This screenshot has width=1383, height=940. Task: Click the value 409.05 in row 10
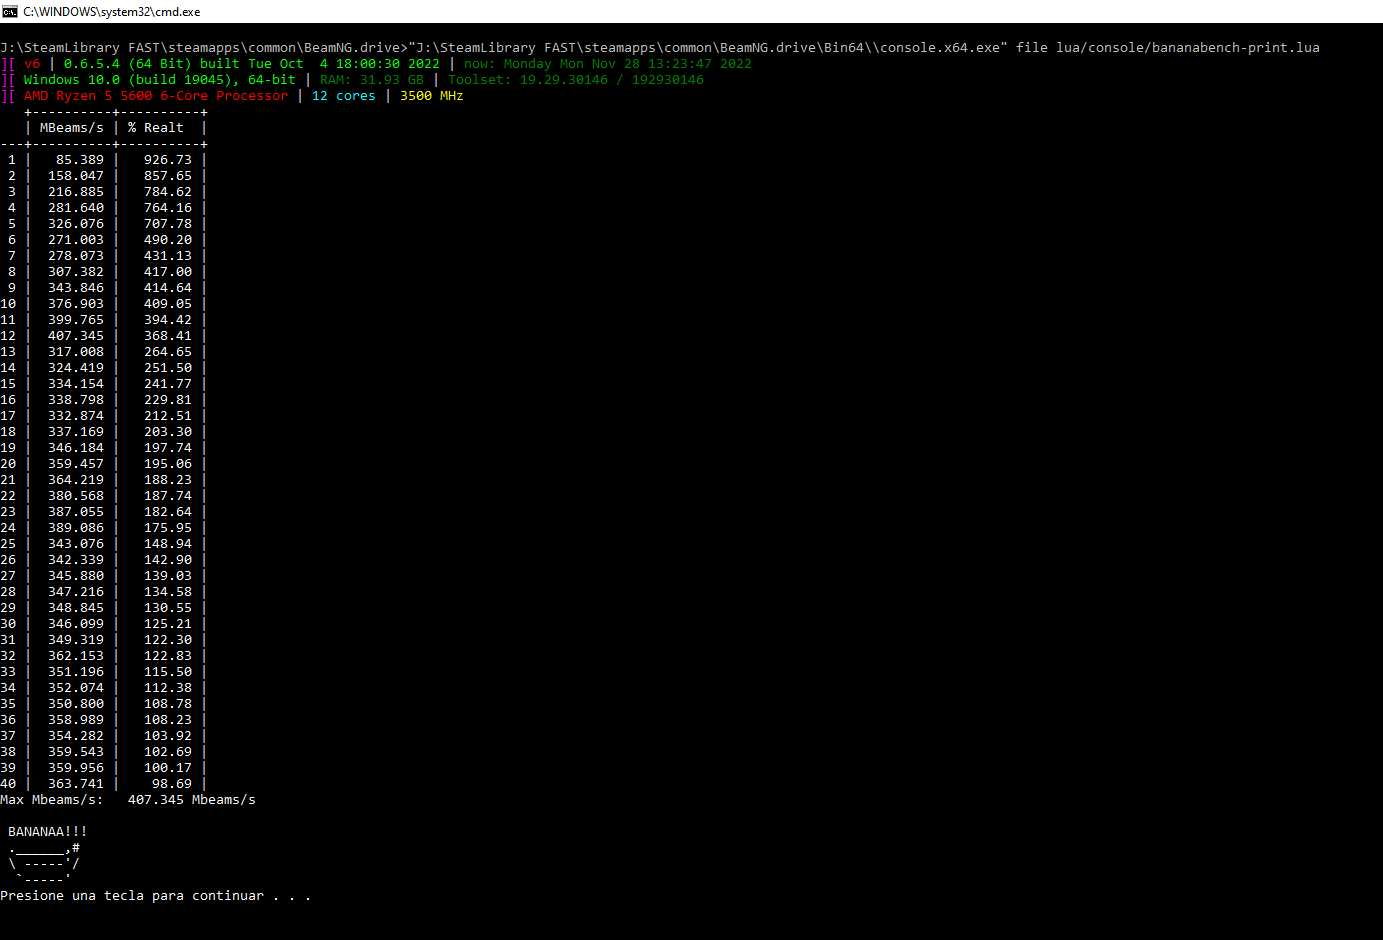click(168, 304)
